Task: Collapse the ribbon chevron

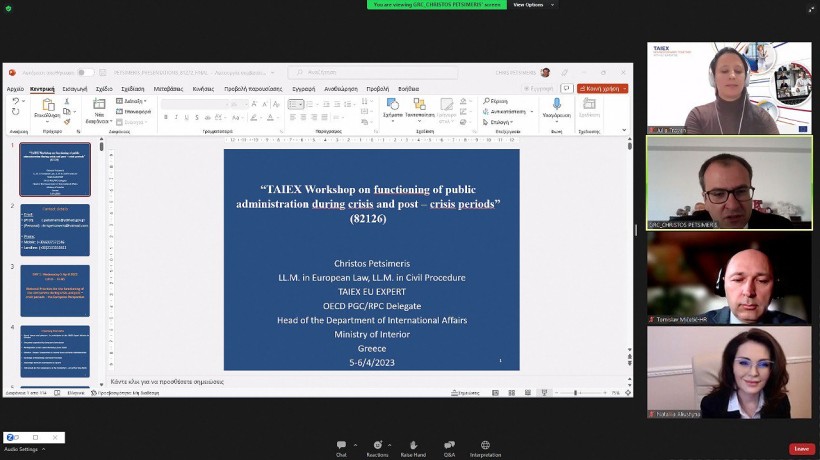Action: 624,130
